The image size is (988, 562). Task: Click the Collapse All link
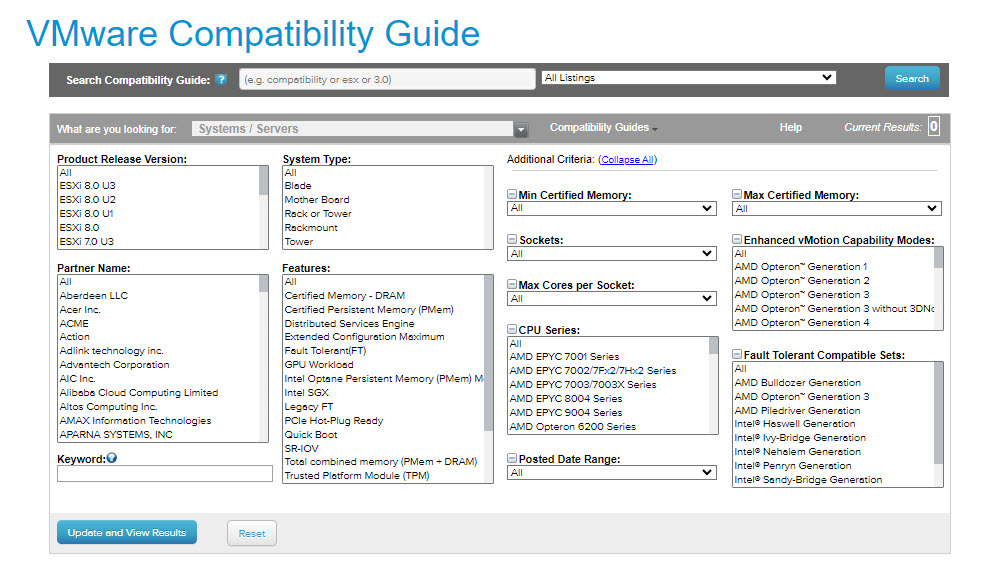(627, 159)
